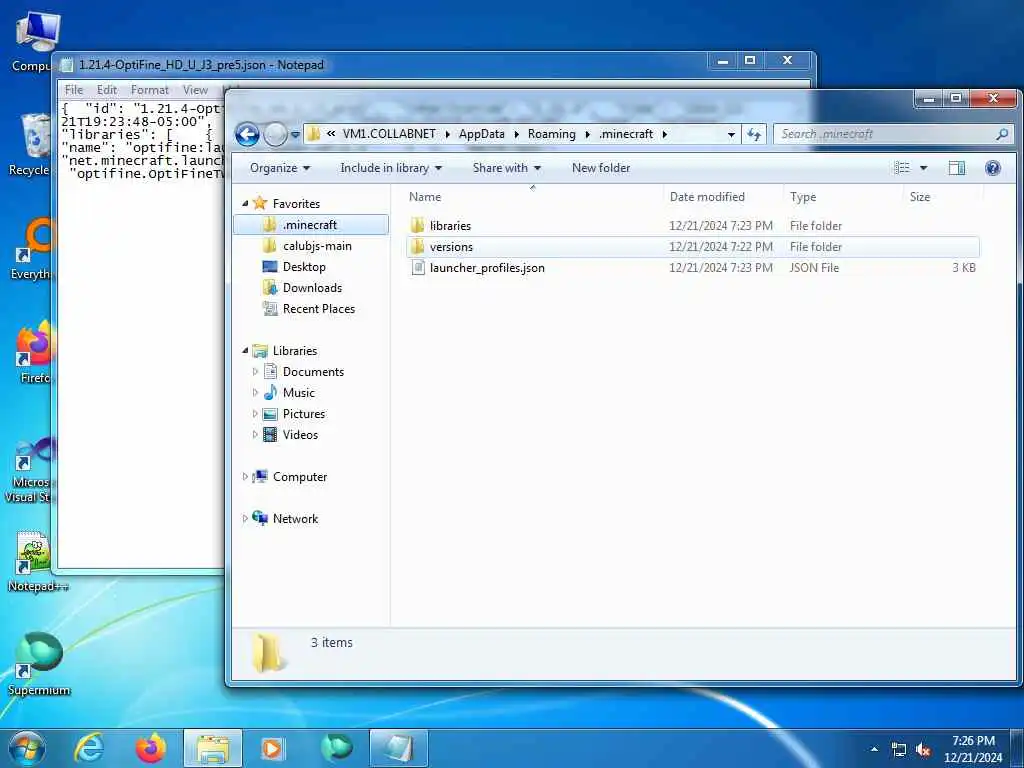This screenshot has height=768, width=1024.
Task: Change view with the view icon
Action: point(902,168)
